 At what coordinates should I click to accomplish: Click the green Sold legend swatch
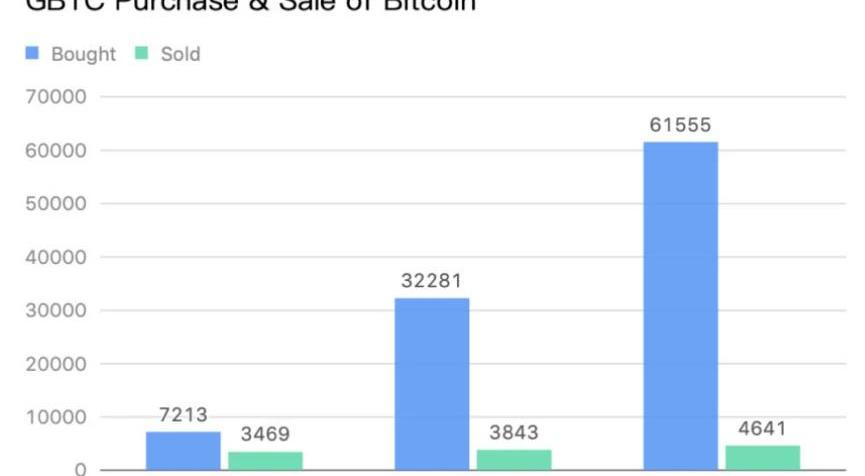[x=141, y=53]
